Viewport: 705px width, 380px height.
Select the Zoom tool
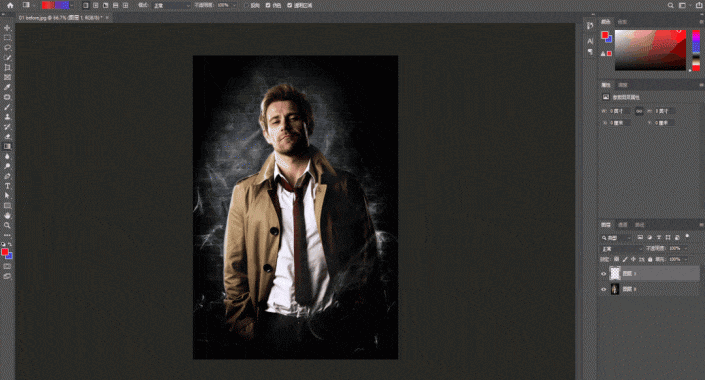7,226
